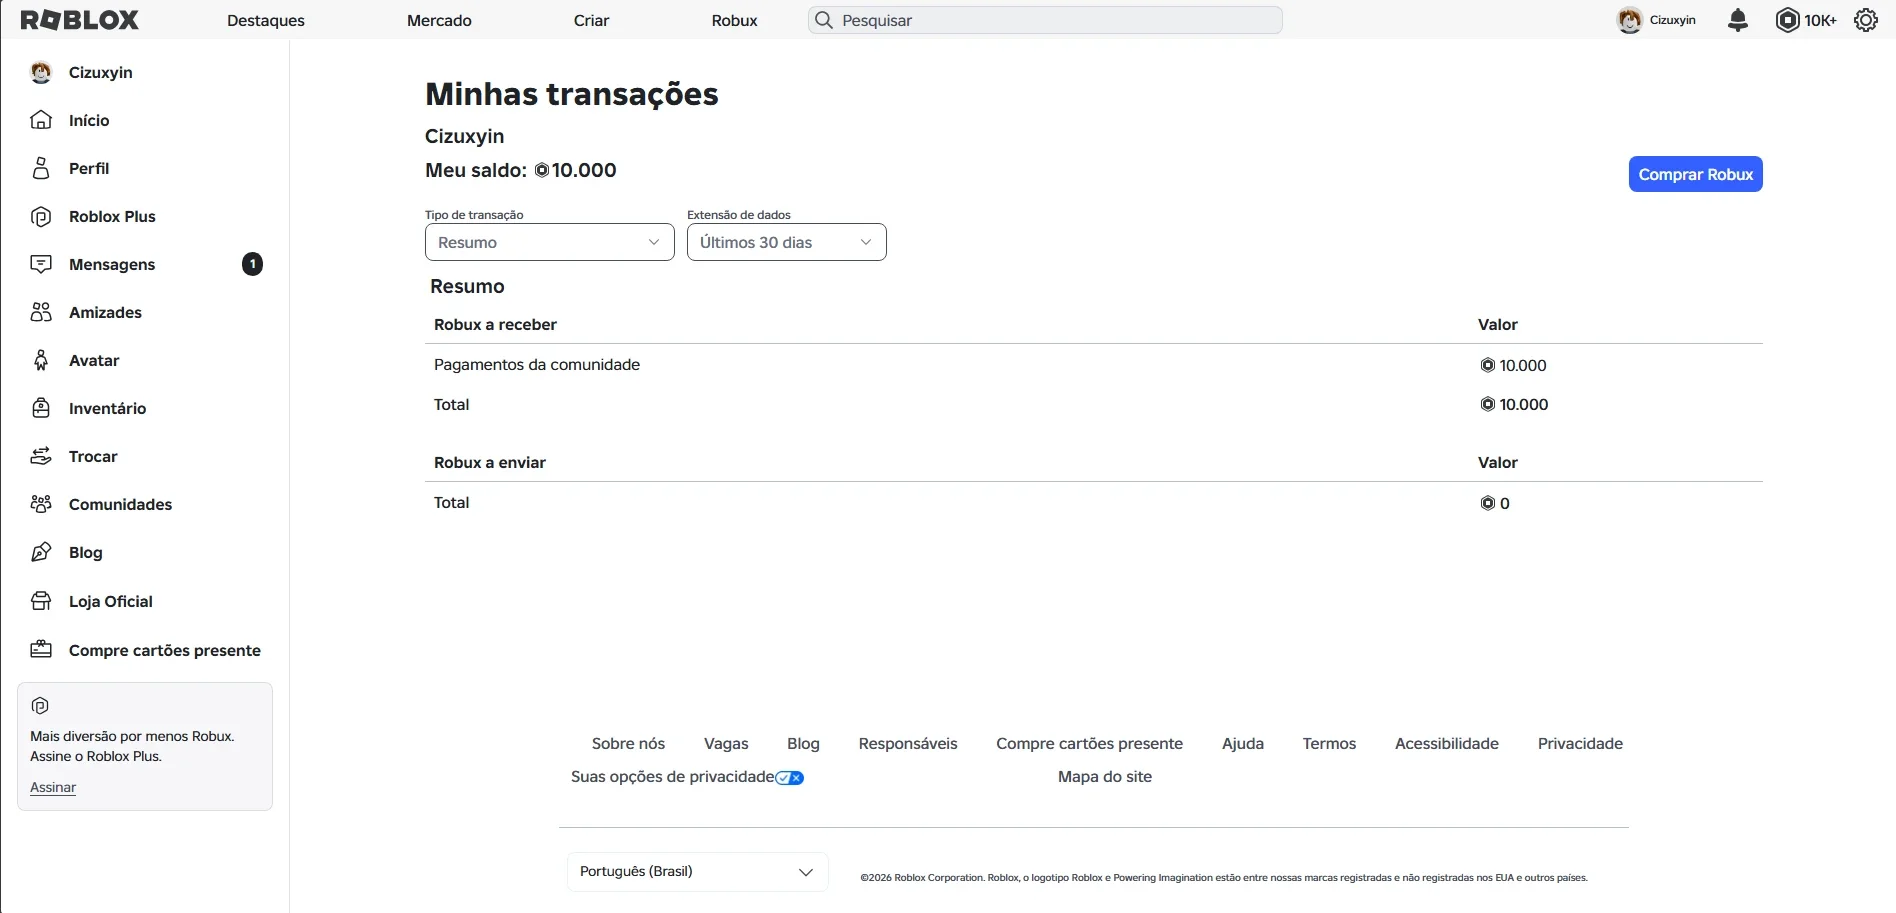The image size is (1896, 913).
Task: Click the Amizades people icon
Action: pos(41,312)
